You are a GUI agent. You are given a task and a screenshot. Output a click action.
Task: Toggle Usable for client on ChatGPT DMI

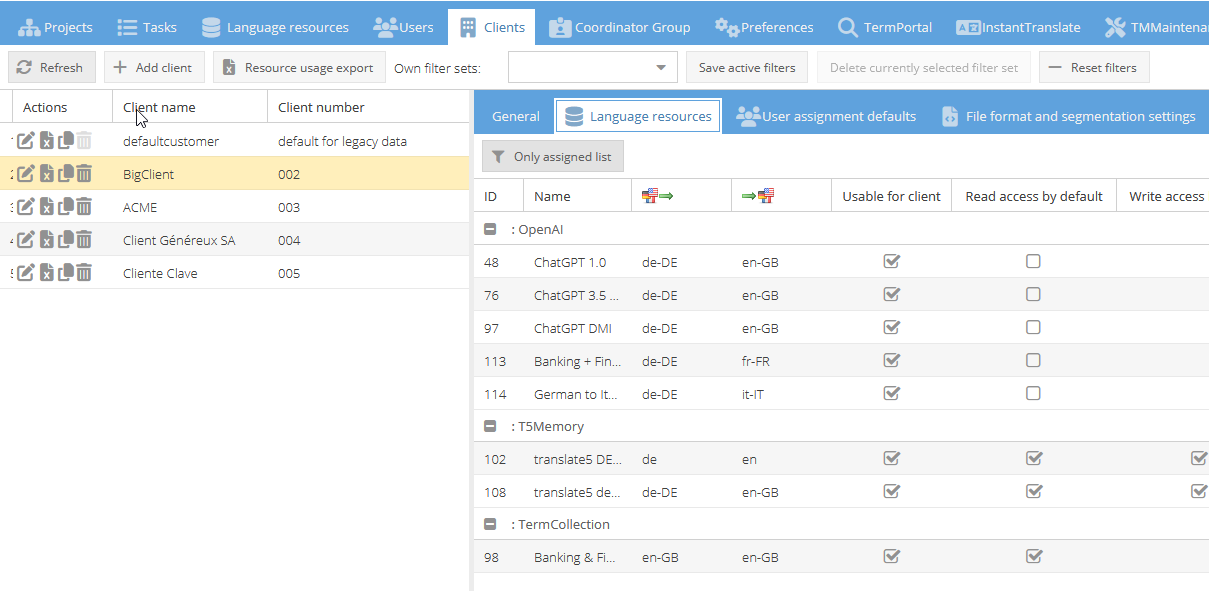tap(892, 327)
